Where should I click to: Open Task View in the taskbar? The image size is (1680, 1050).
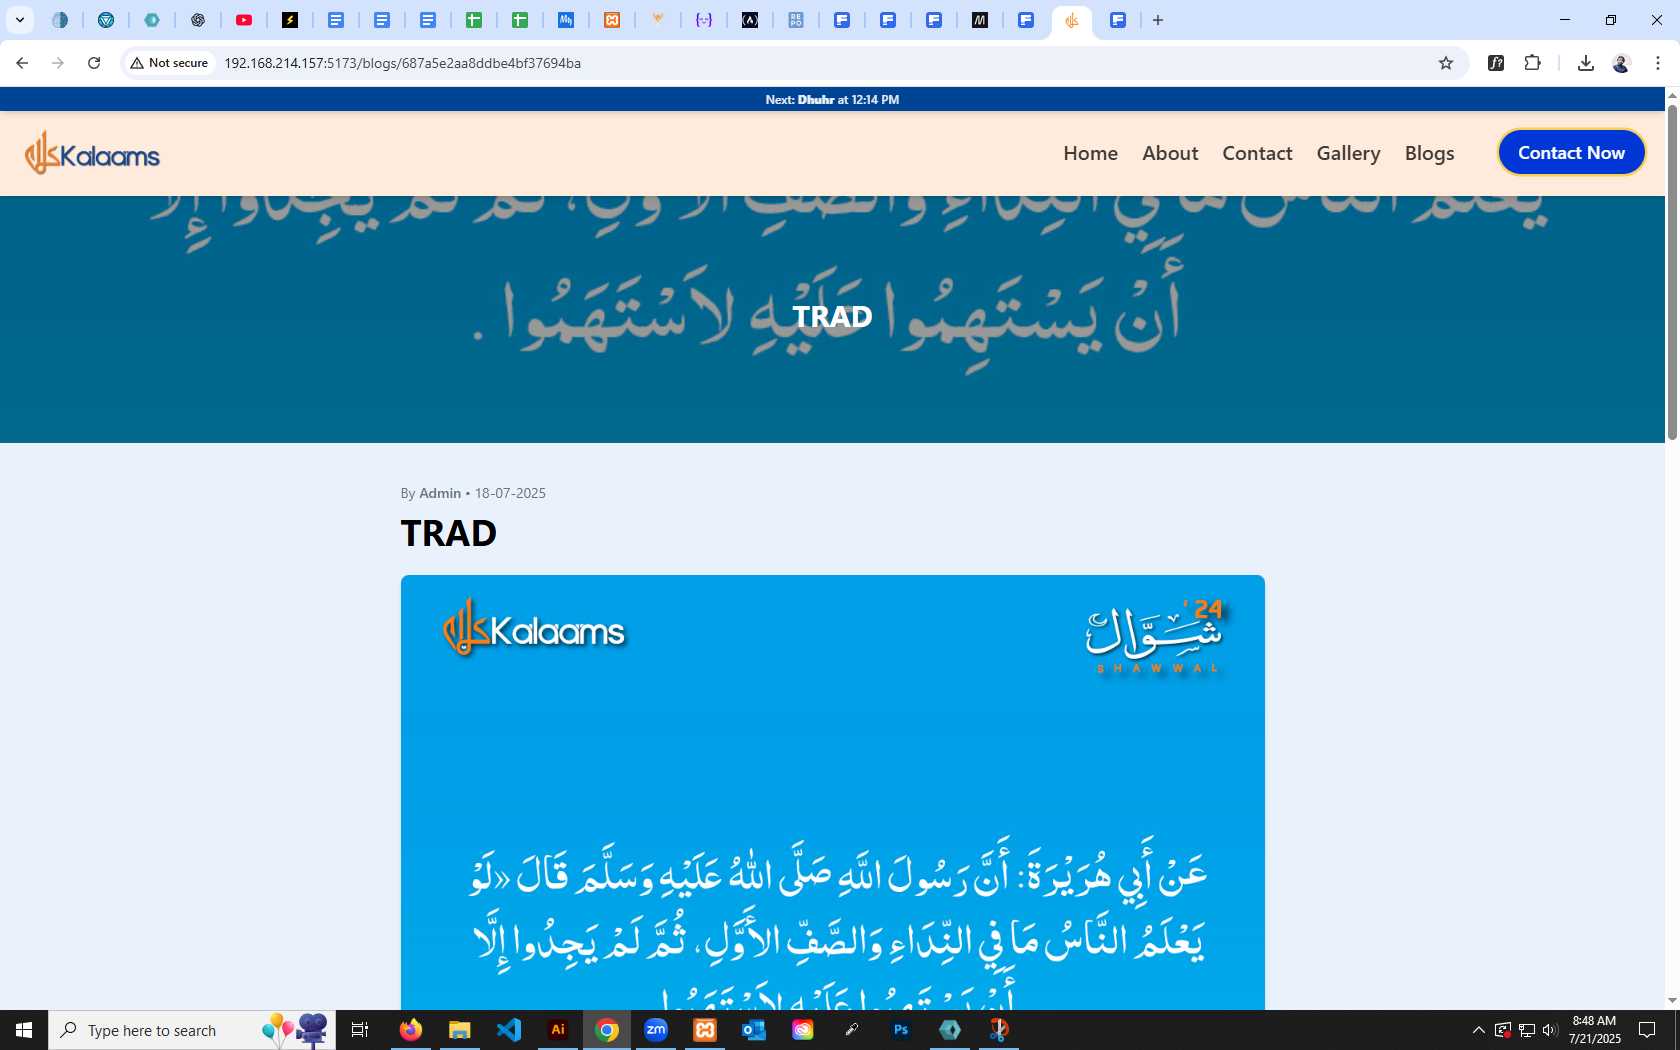click(360, 1030)
